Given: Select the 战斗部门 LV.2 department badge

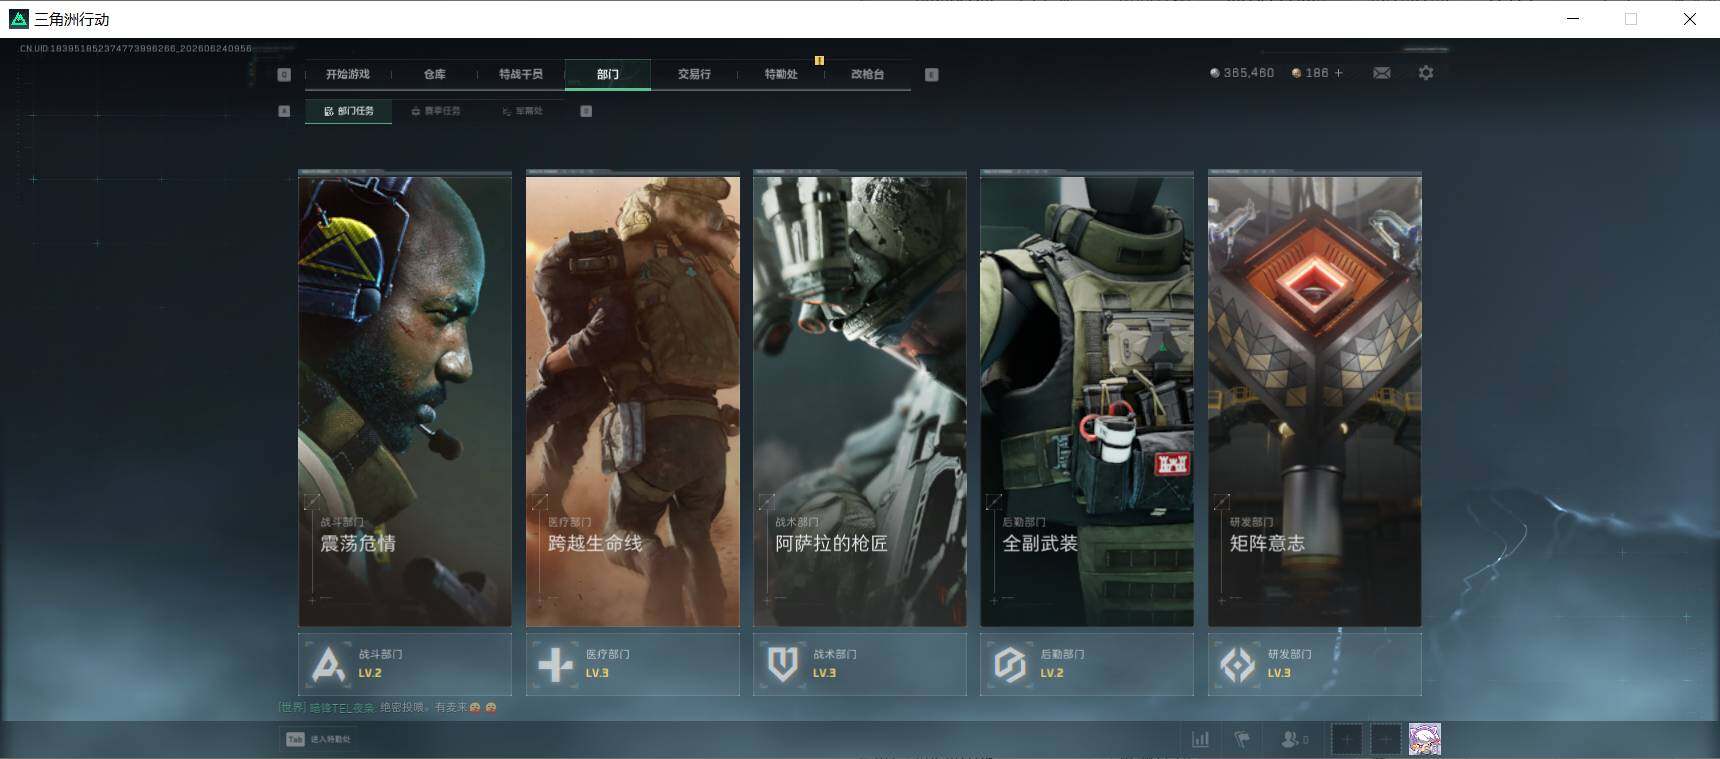Looking at the screenshot, I should (x=405, y=664).
